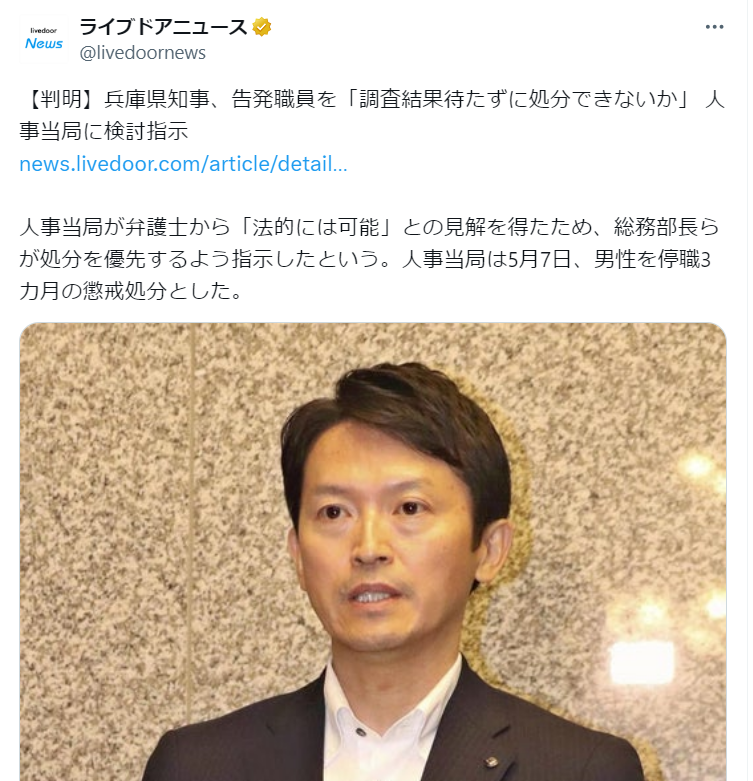
Task: Click the gold verified badge
Action: point(262,27)
